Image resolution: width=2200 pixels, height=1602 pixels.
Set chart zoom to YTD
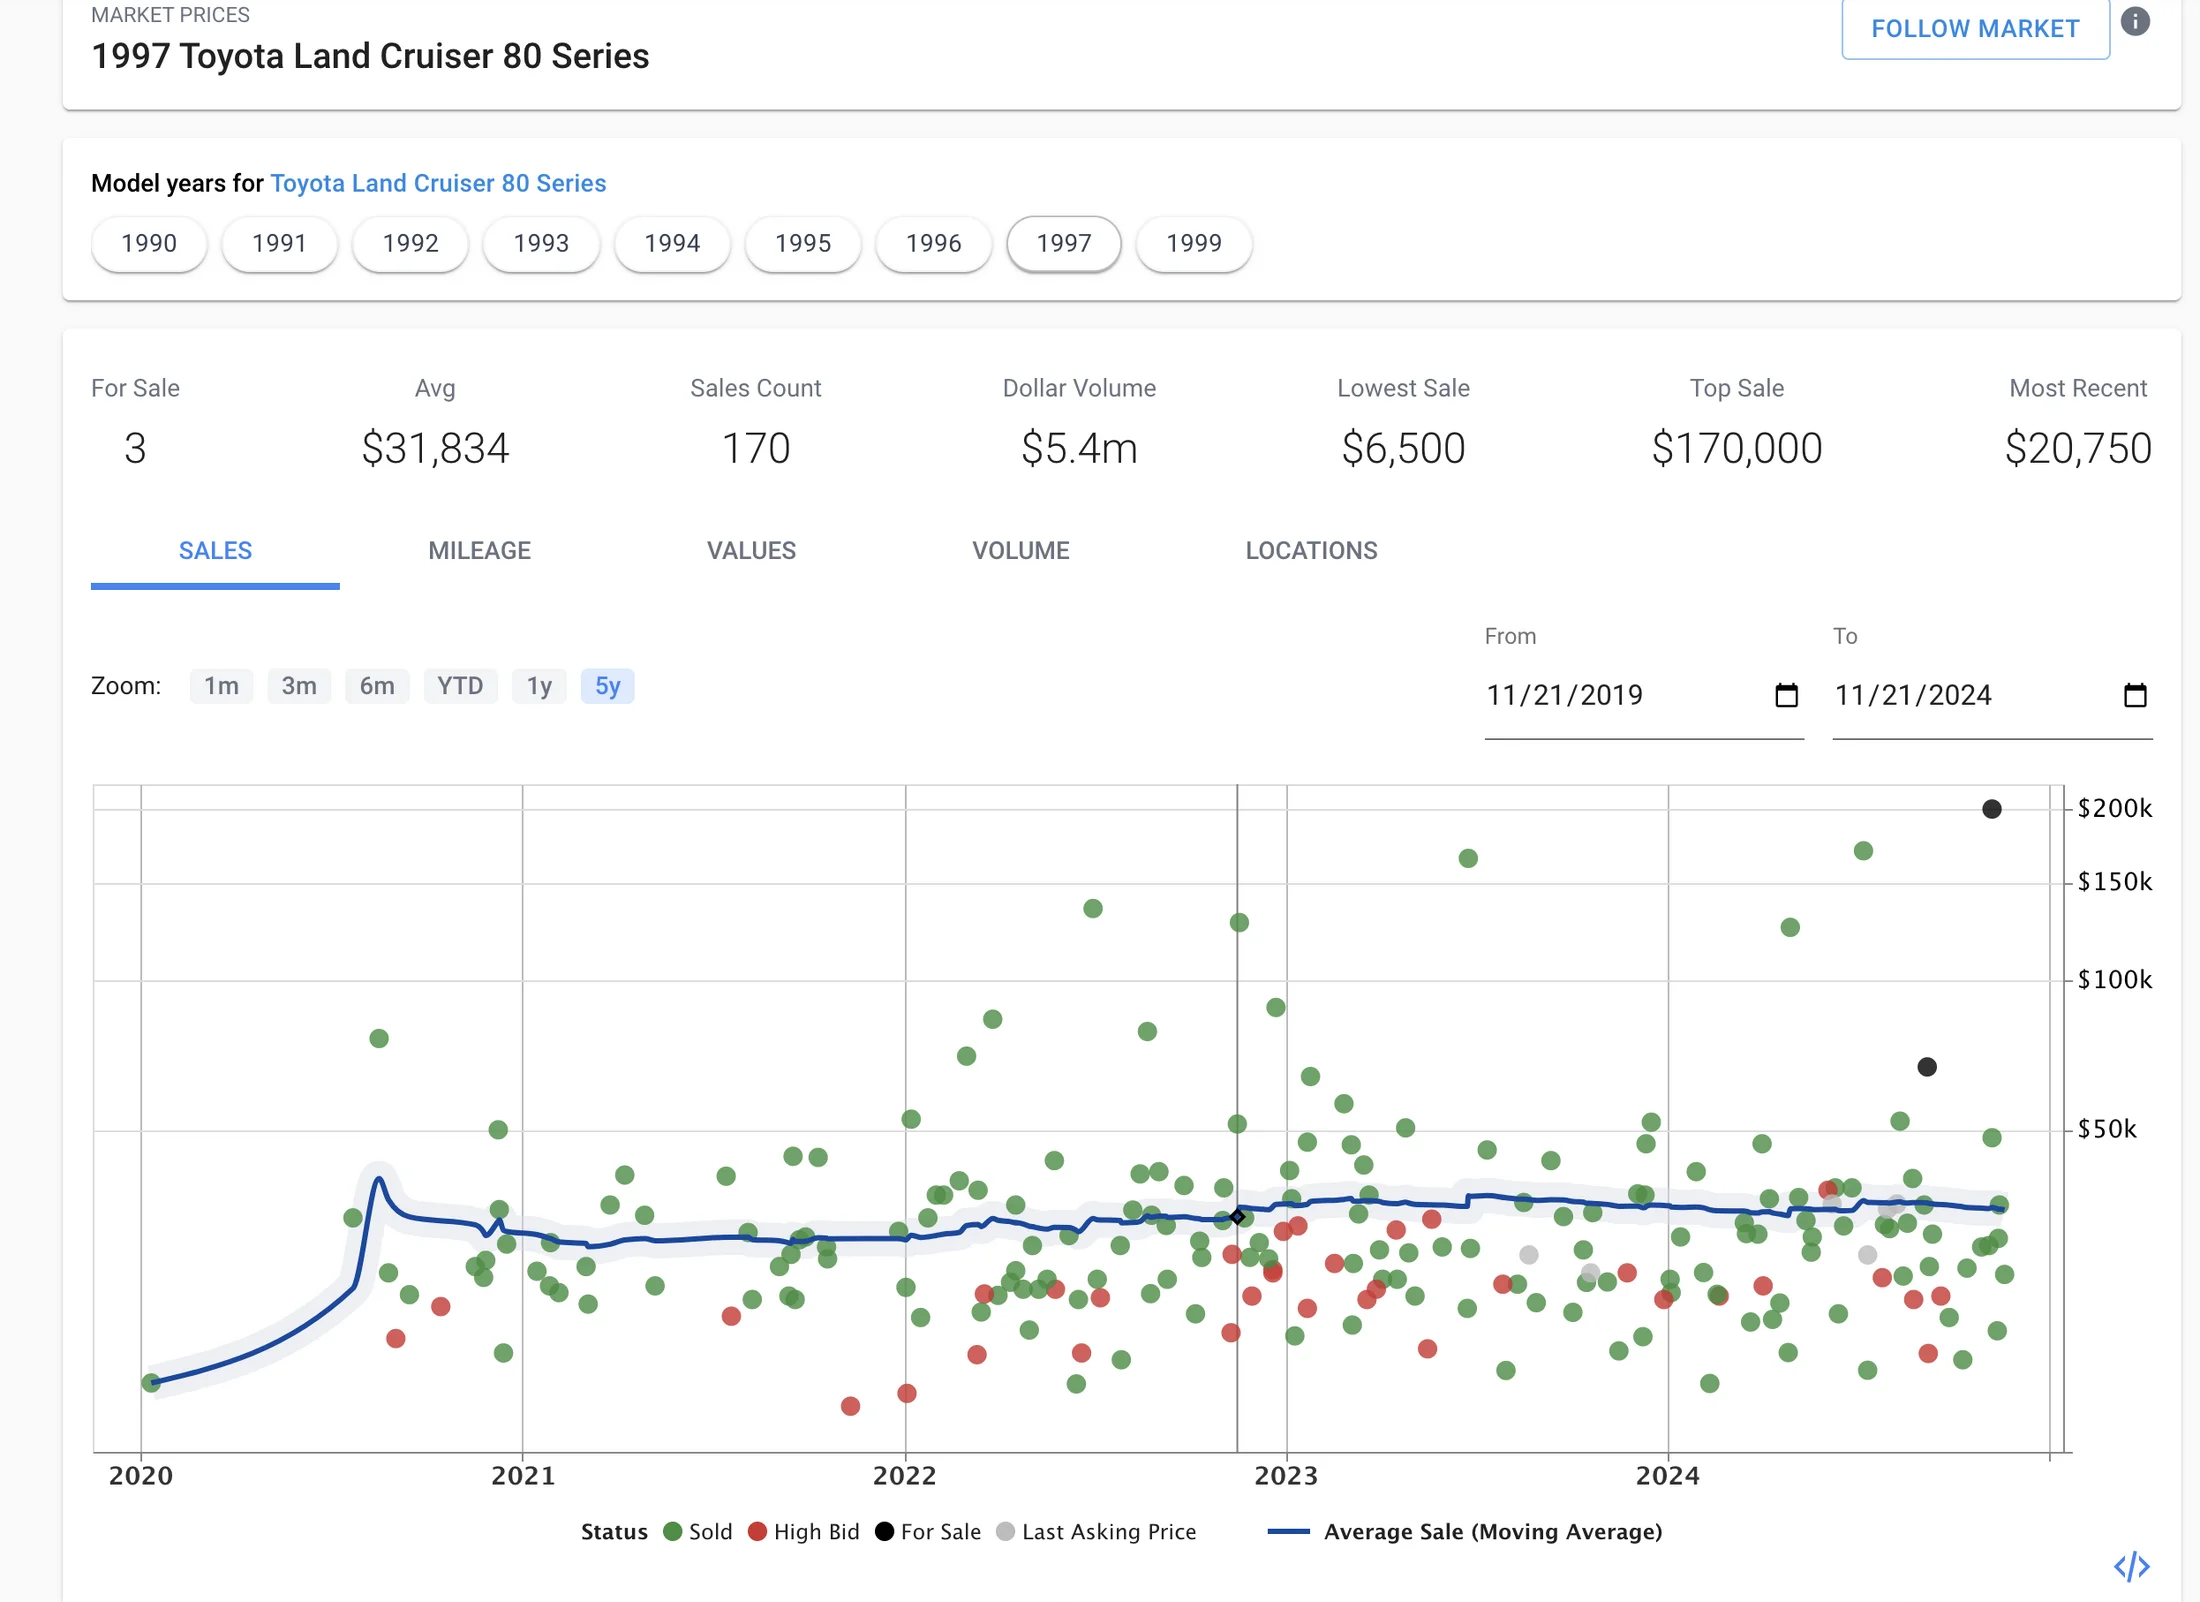(460, 686)
